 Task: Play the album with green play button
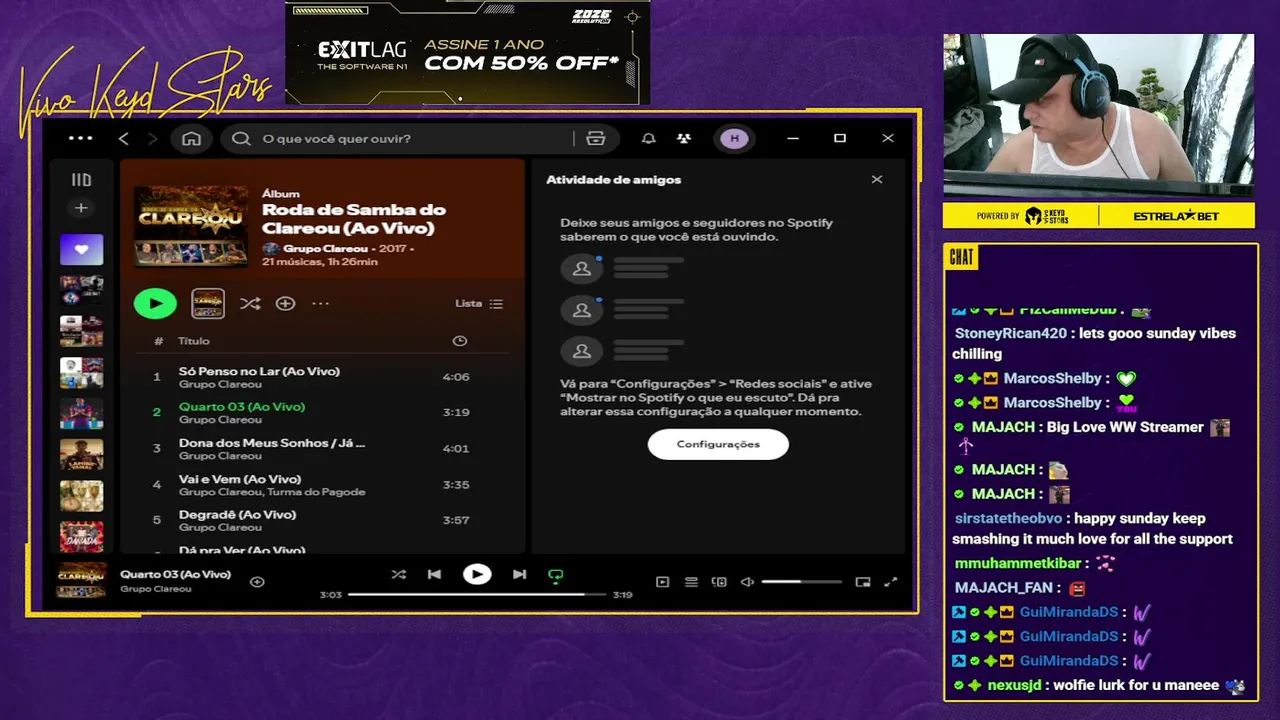click(155, 303)
